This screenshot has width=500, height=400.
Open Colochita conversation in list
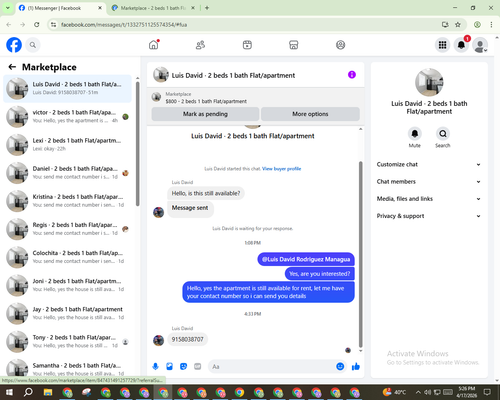pyautogui.click(x=68, y=257)
